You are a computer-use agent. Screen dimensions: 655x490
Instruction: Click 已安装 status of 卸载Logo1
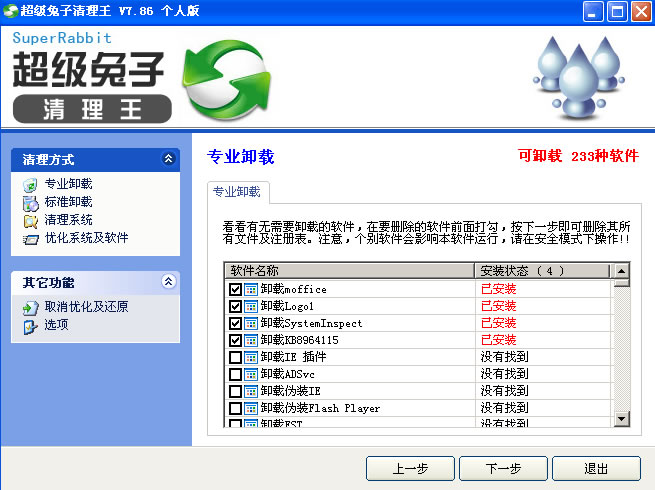tap(498, 306)
